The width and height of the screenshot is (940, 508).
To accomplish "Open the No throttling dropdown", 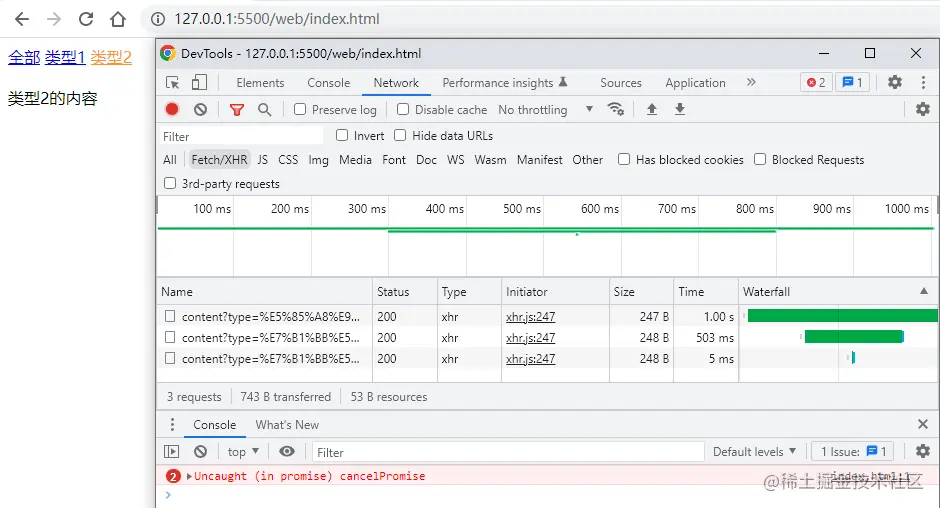I will (x=545, y=110).
